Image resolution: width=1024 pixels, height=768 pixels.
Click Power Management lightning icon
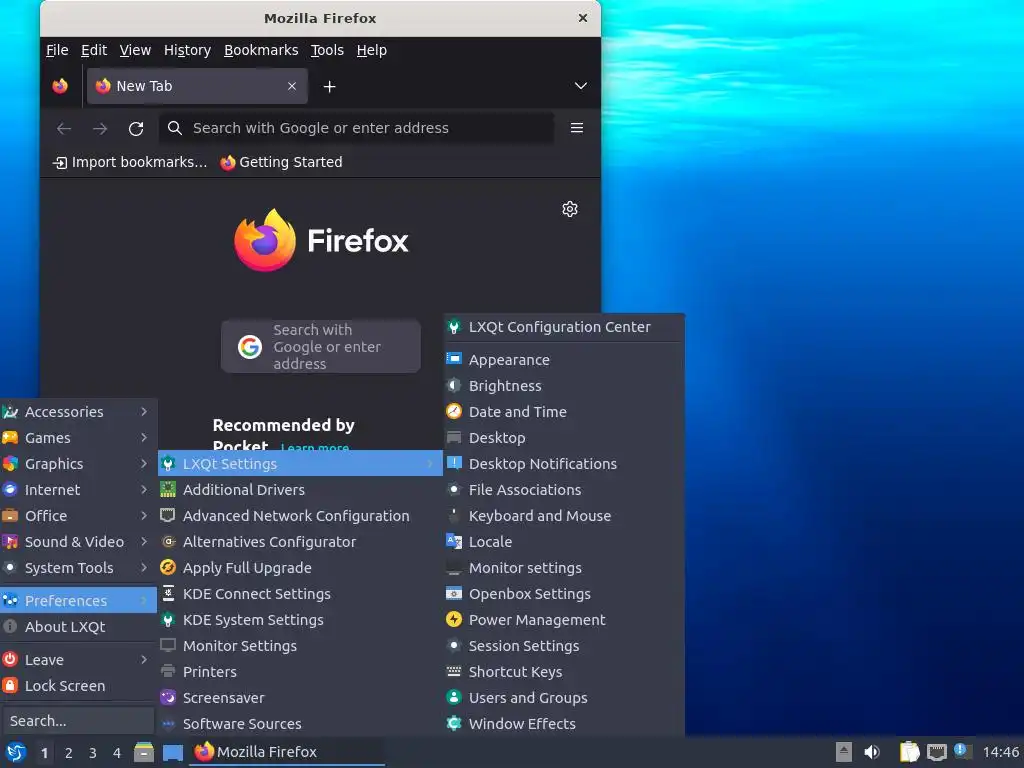454,619
